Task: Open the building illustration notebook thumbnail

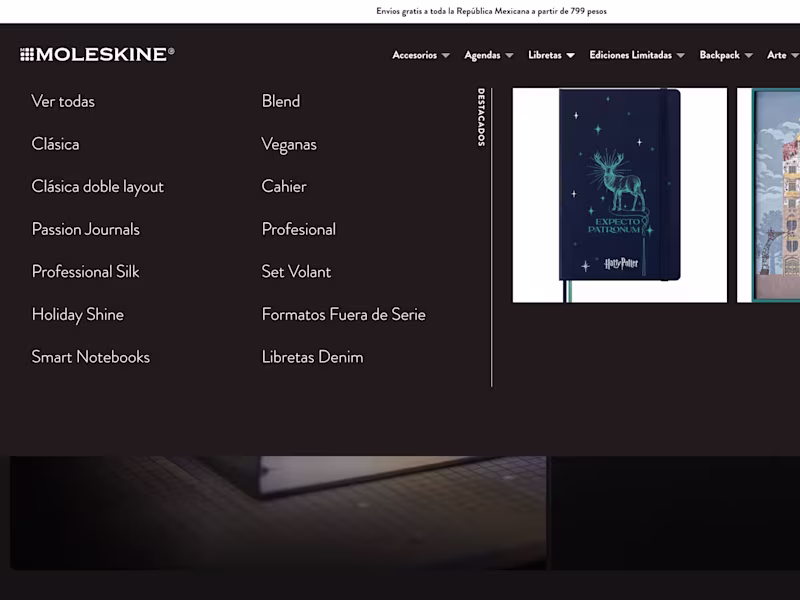Action: tap(768, 195)
